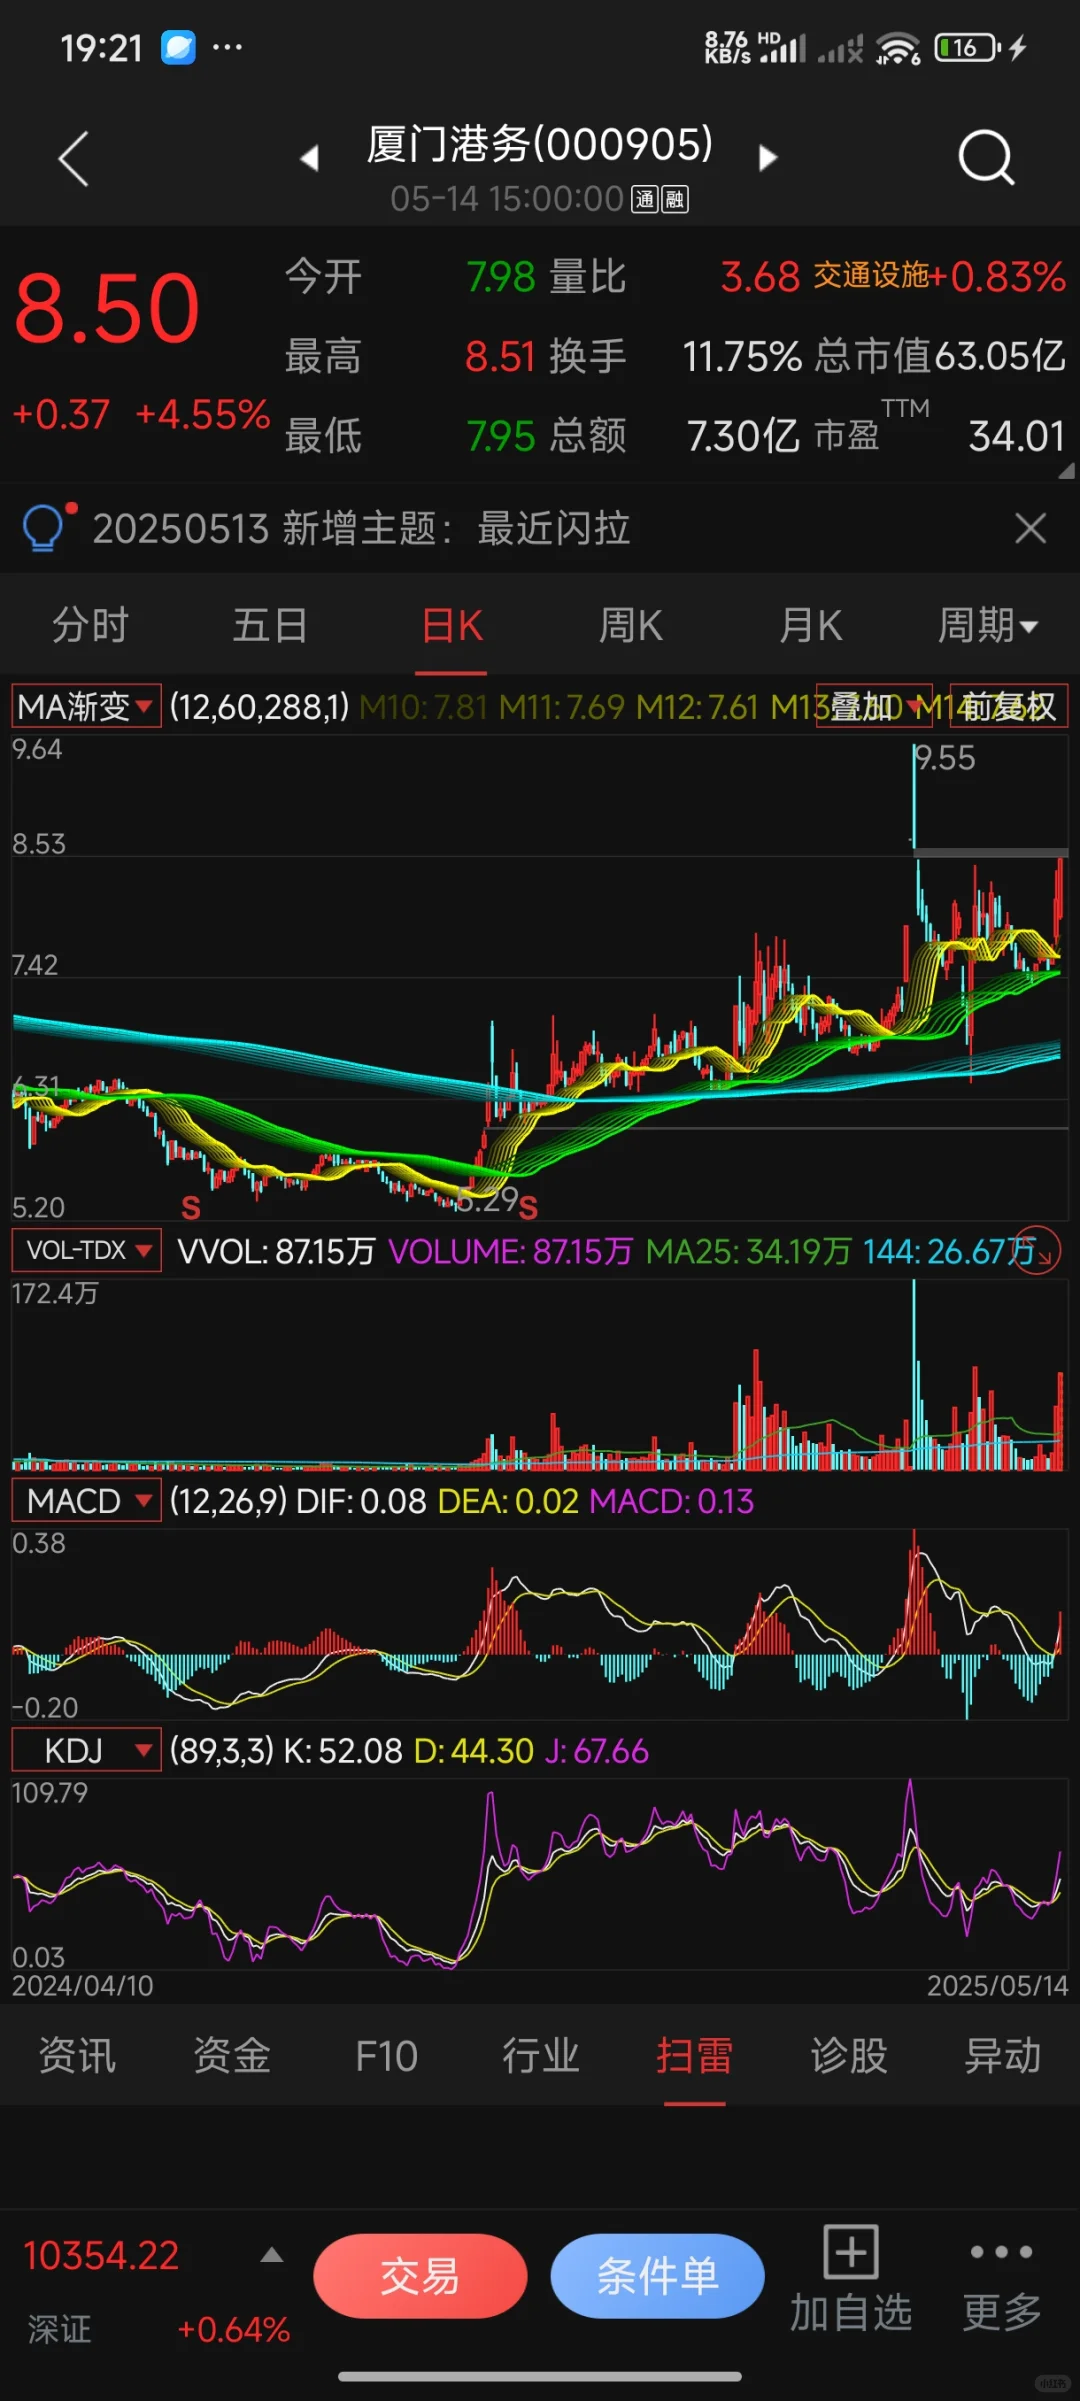The height and width of the screenshot is (2401, 1080).
Task: Open the F10 tab
Action: 386,2056
